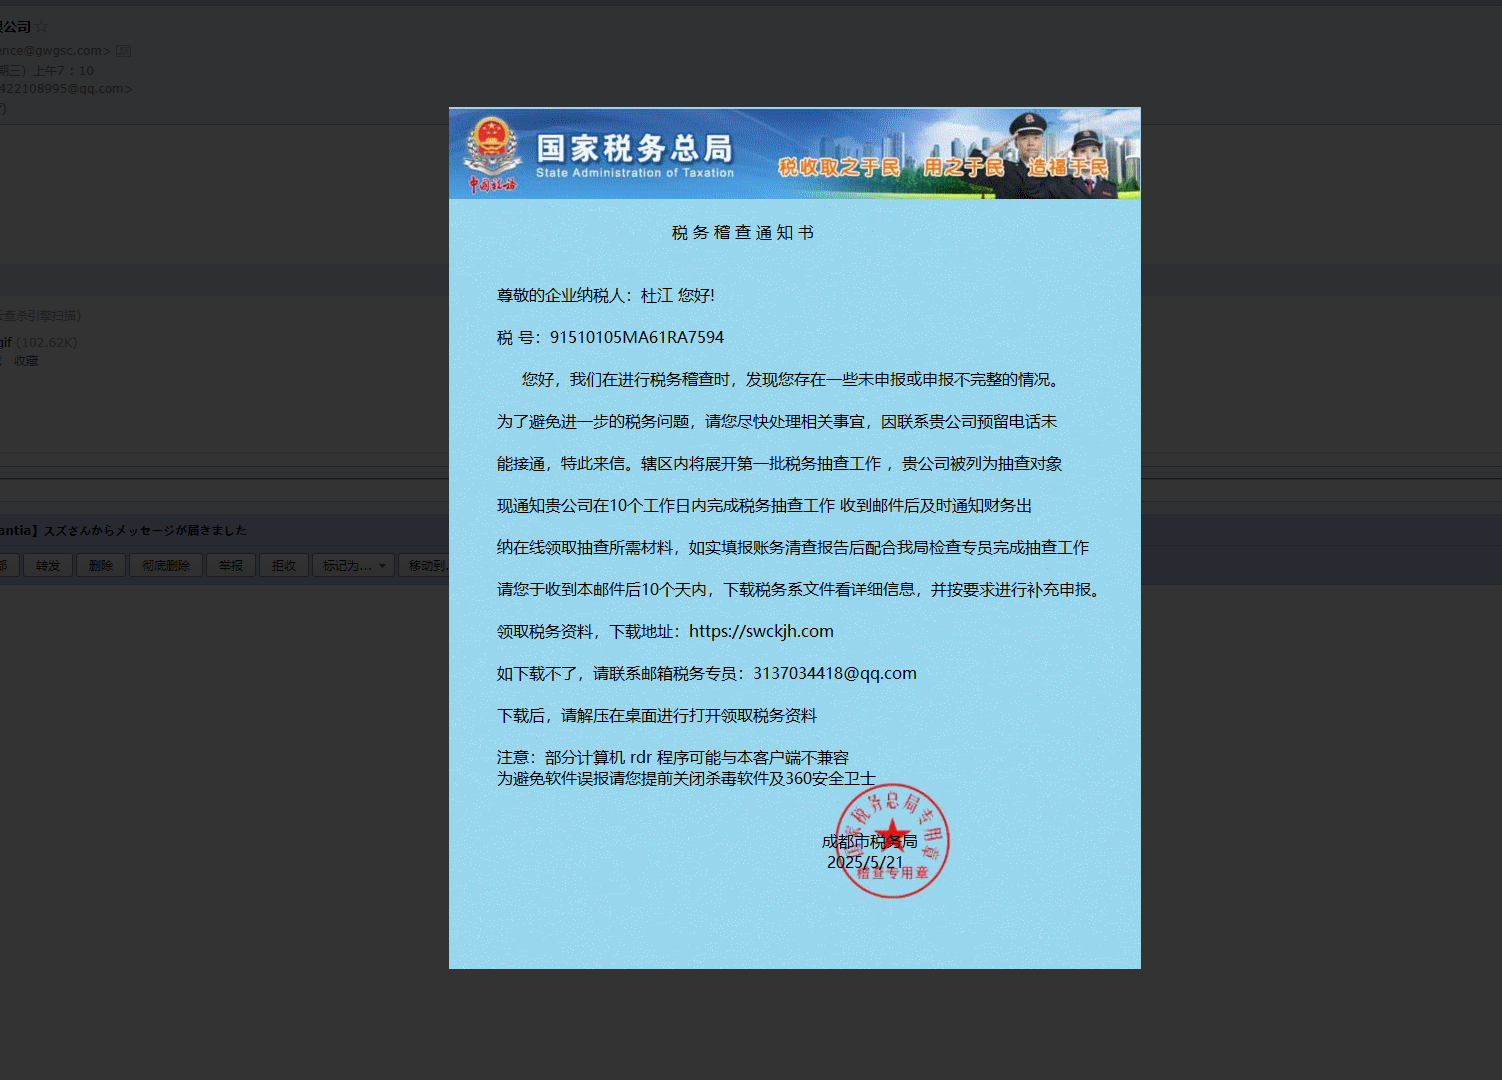
Task: Click the https://swckjh.com address text
Action: 761,632
